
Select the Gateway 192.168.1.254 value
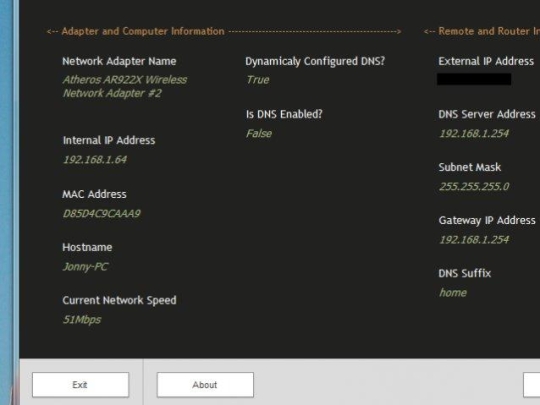click(x=474, y=240)
